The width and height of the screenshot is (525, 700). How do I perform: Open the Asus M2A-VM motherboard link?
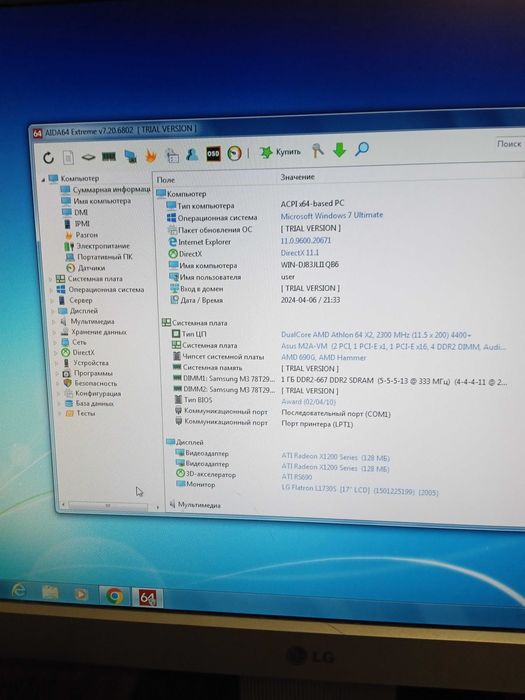tap(393, 346)
